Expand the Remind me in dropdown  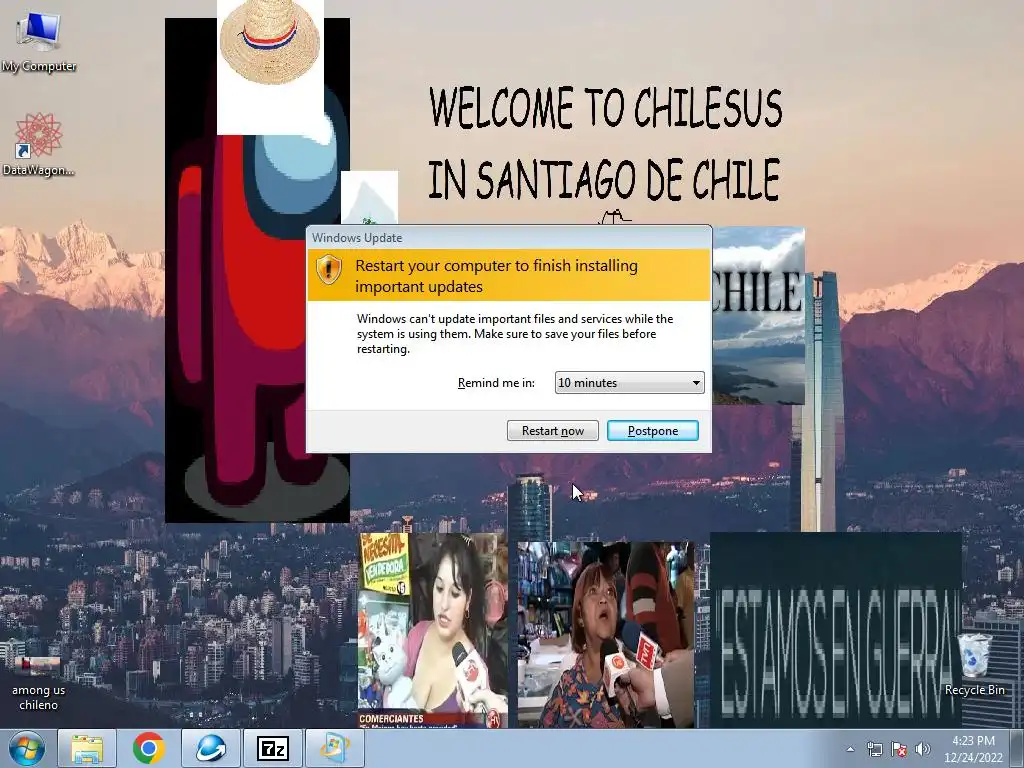(x=630, y=383)
